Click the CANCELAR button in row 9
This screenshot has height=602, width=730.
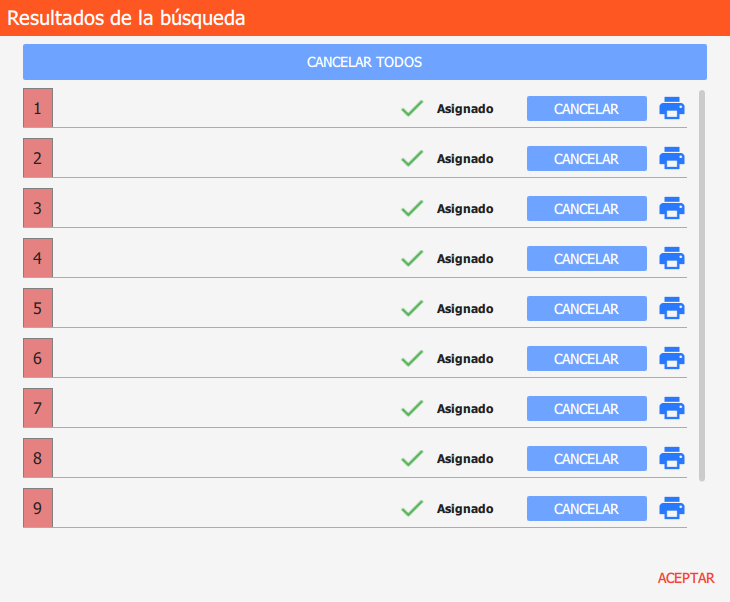click(x=587, y=508)
